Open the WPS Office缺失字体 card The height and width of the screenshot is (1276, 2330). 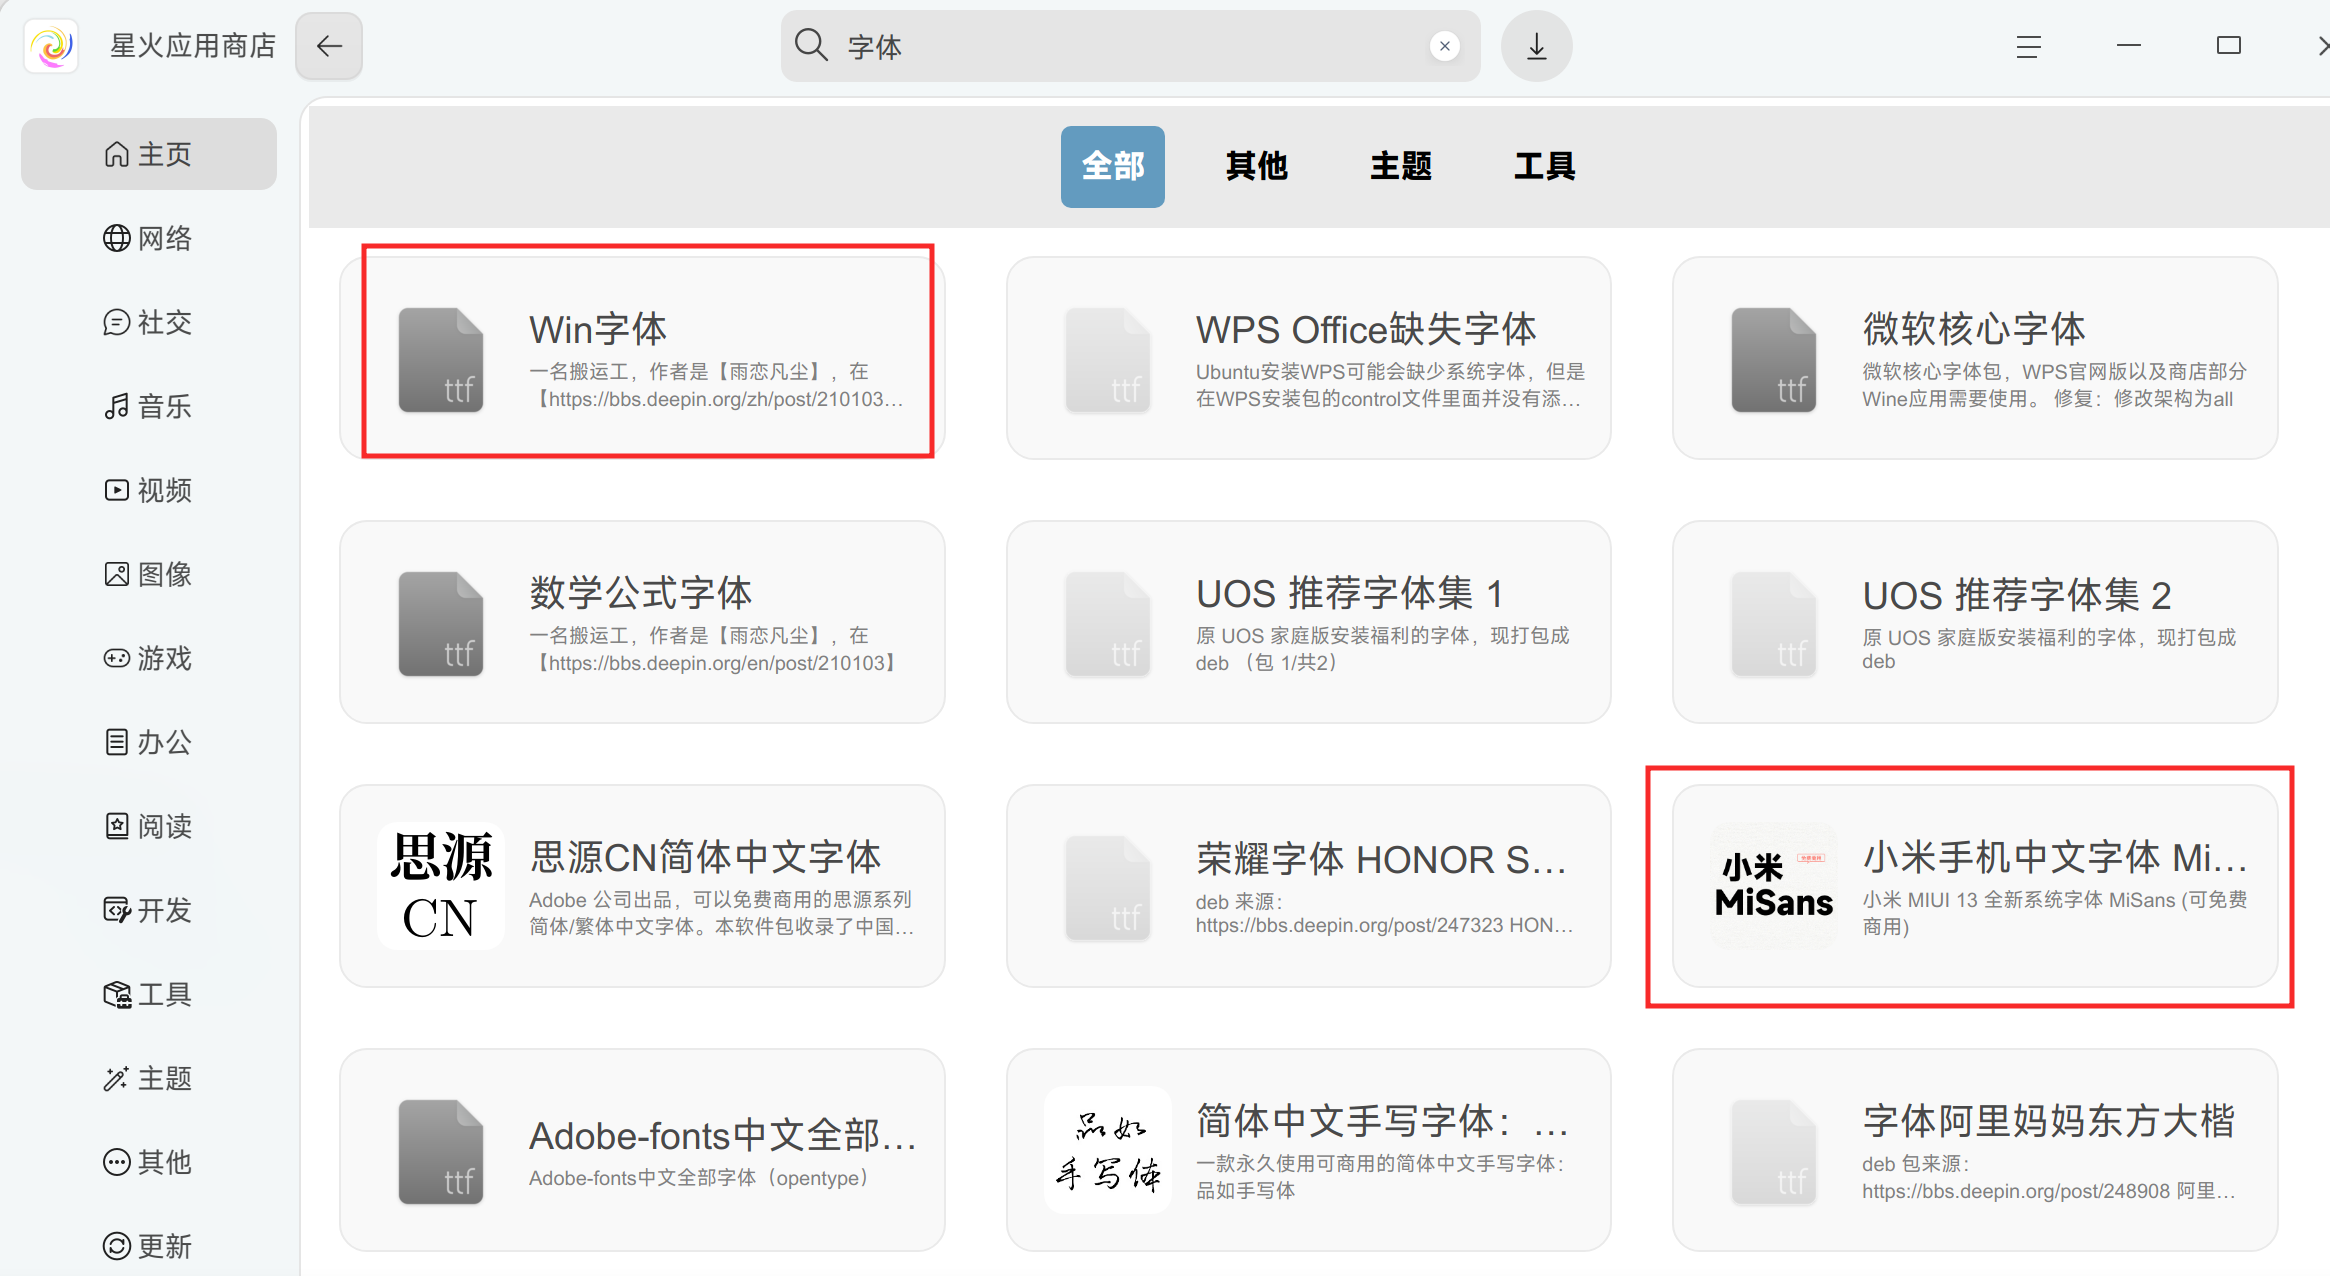point(1309,358)
